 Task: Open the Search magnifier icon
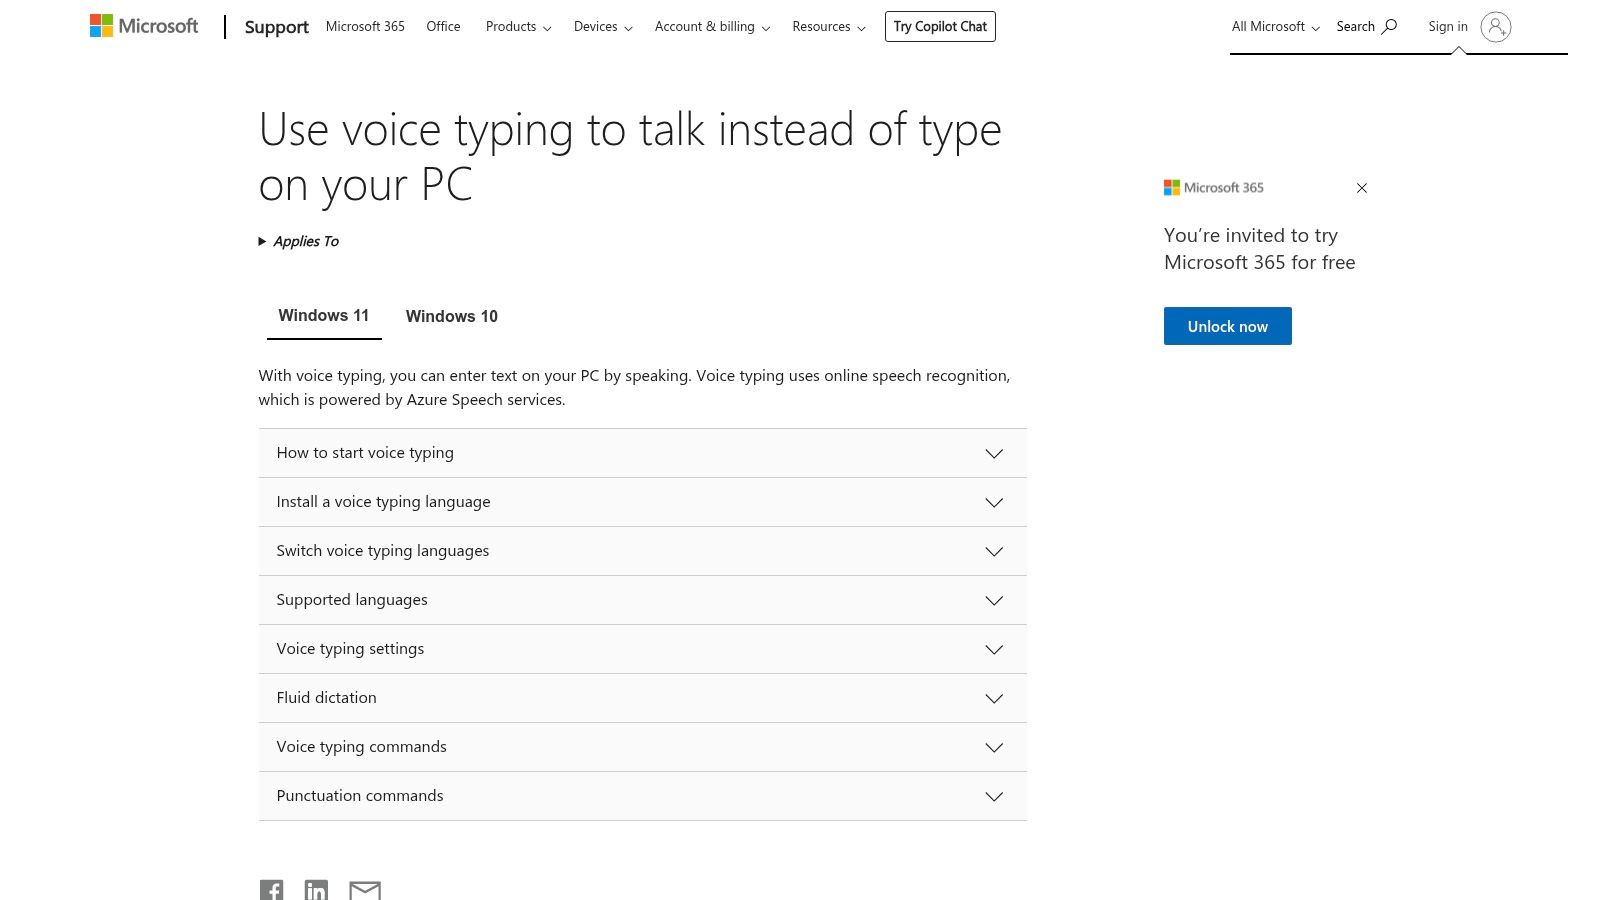pos(1390,26)
